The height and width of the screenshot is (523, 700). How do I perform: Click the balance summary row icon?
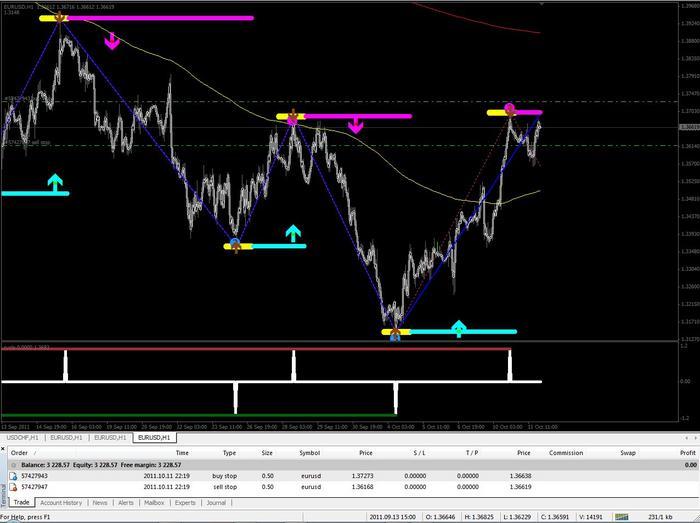13,465
